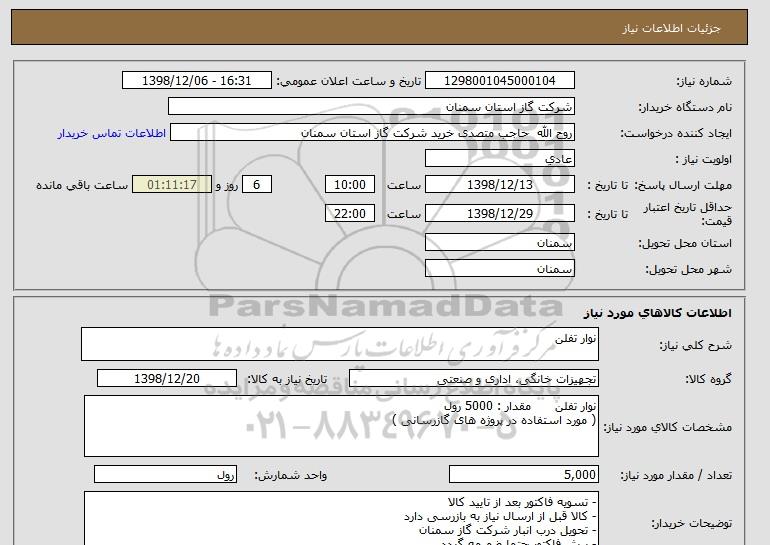770x545 pixels.
Task: Click the label ایجاد کننده درخواست
Action: (676, 133)
